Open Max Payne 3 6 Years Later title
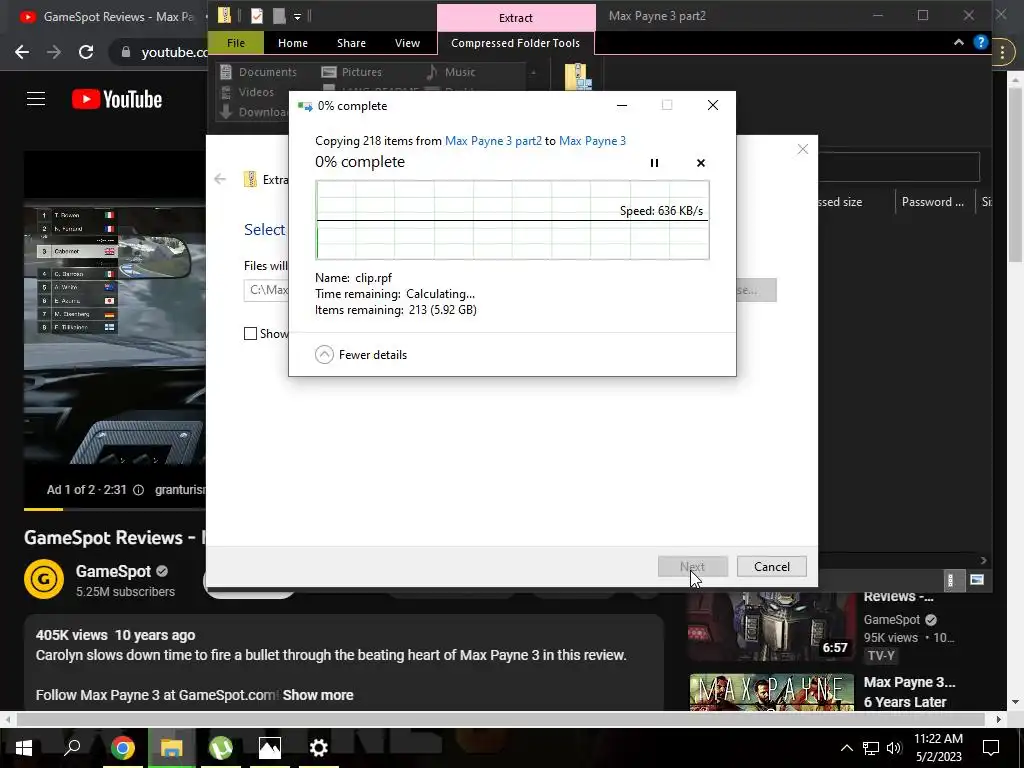The width and height of the screenshot is (1024, 768). [909, 692]
